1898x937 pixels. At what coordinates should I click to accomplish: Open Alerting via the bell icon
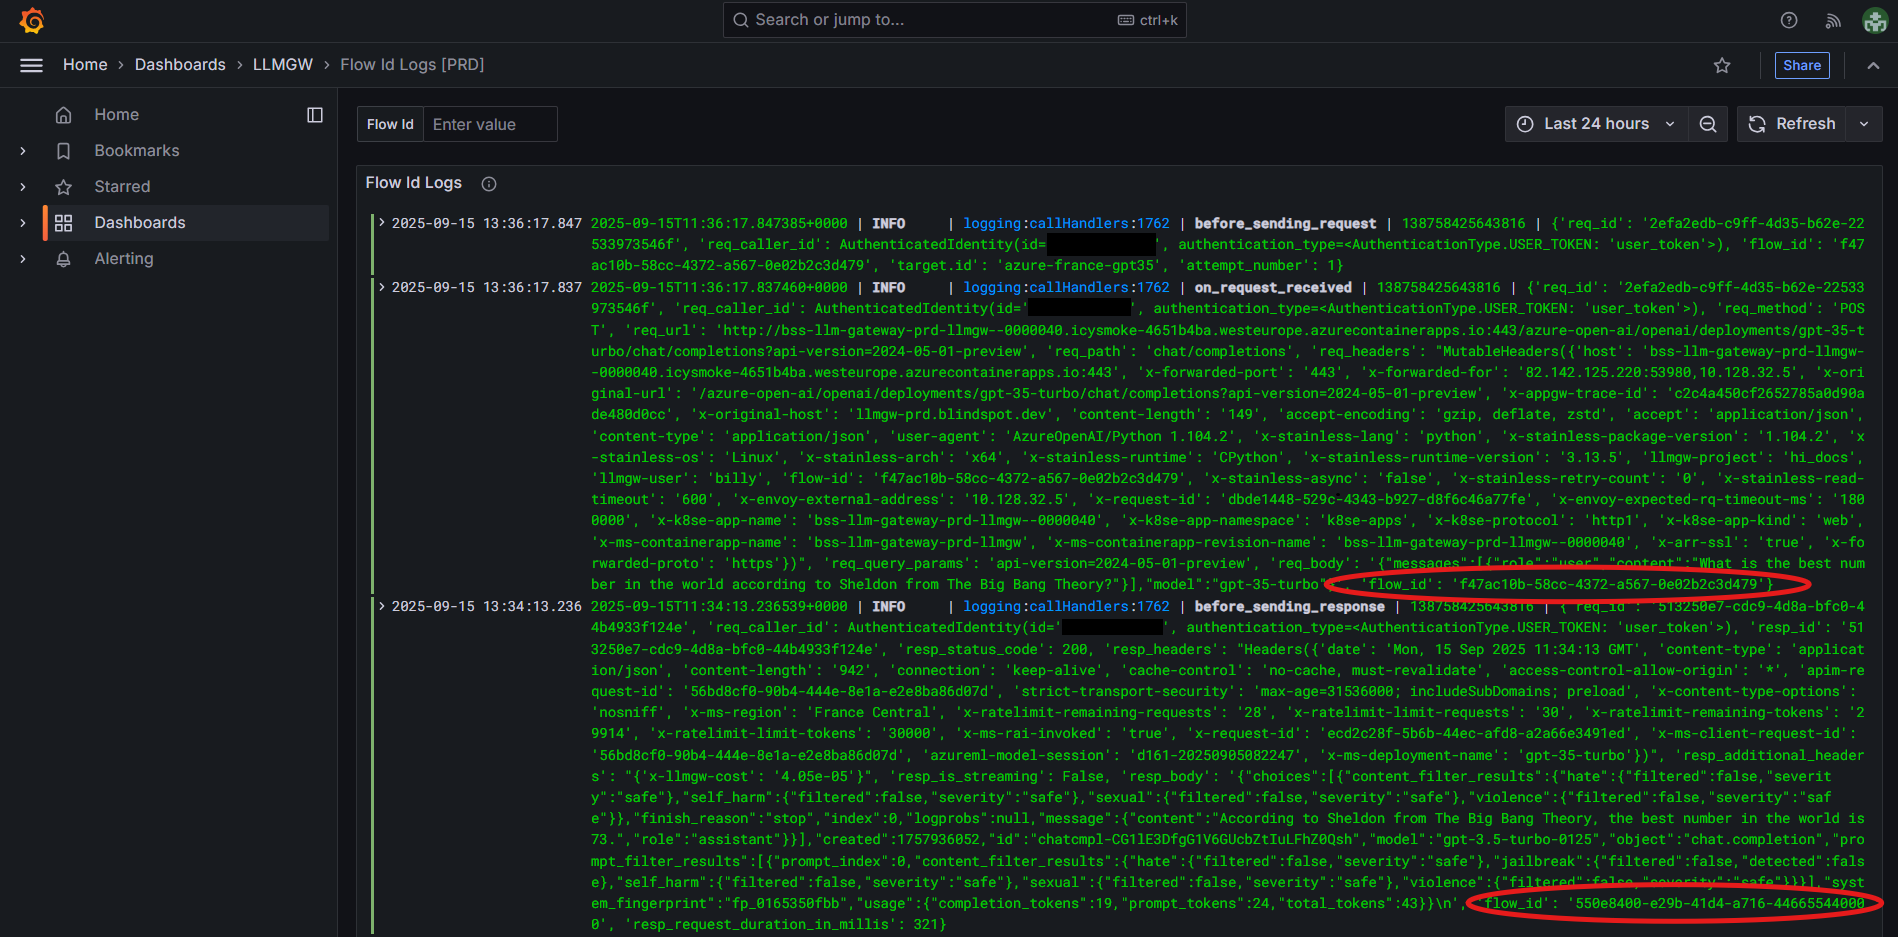click(x=63, y=258)
